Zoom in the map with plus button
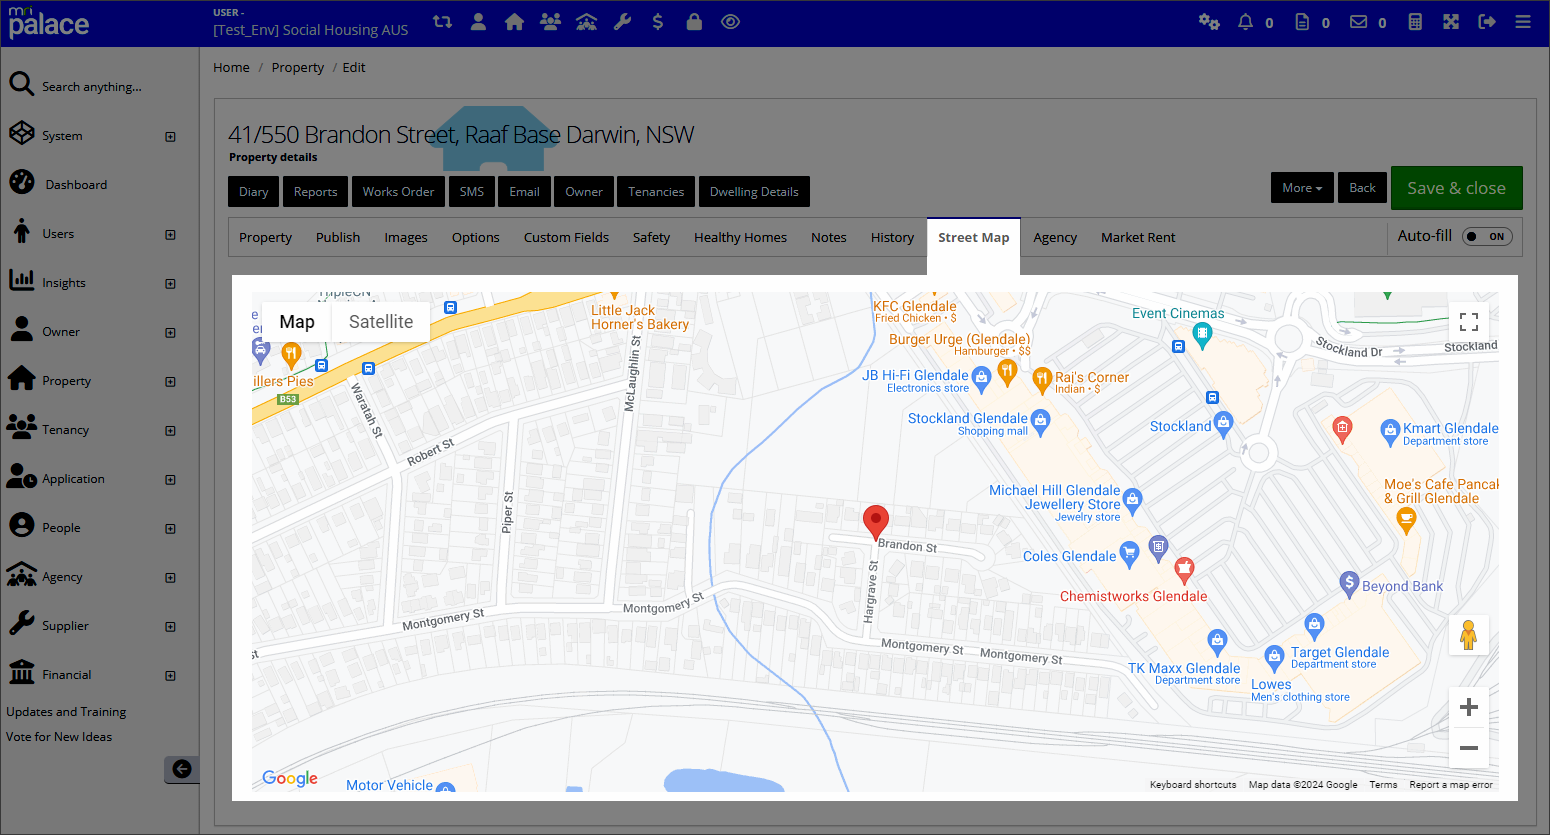The image size is (1550, 835). pos(1469,707)
